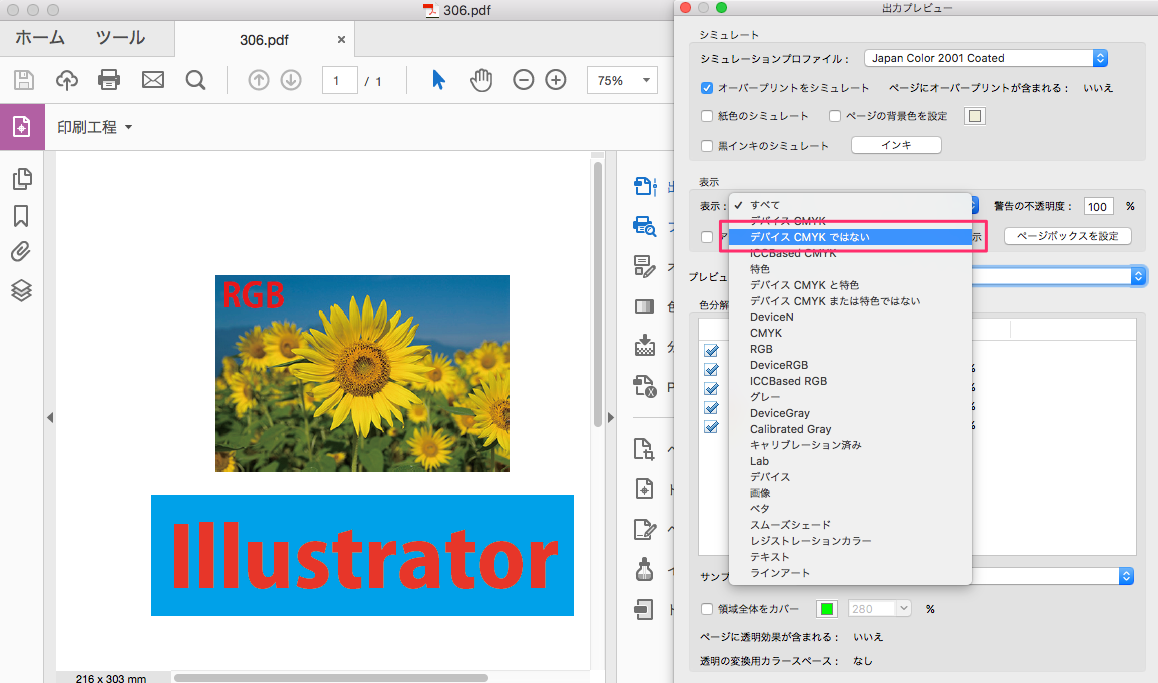
Task: Click the PDF/X save icon
Action: point(645,385)
